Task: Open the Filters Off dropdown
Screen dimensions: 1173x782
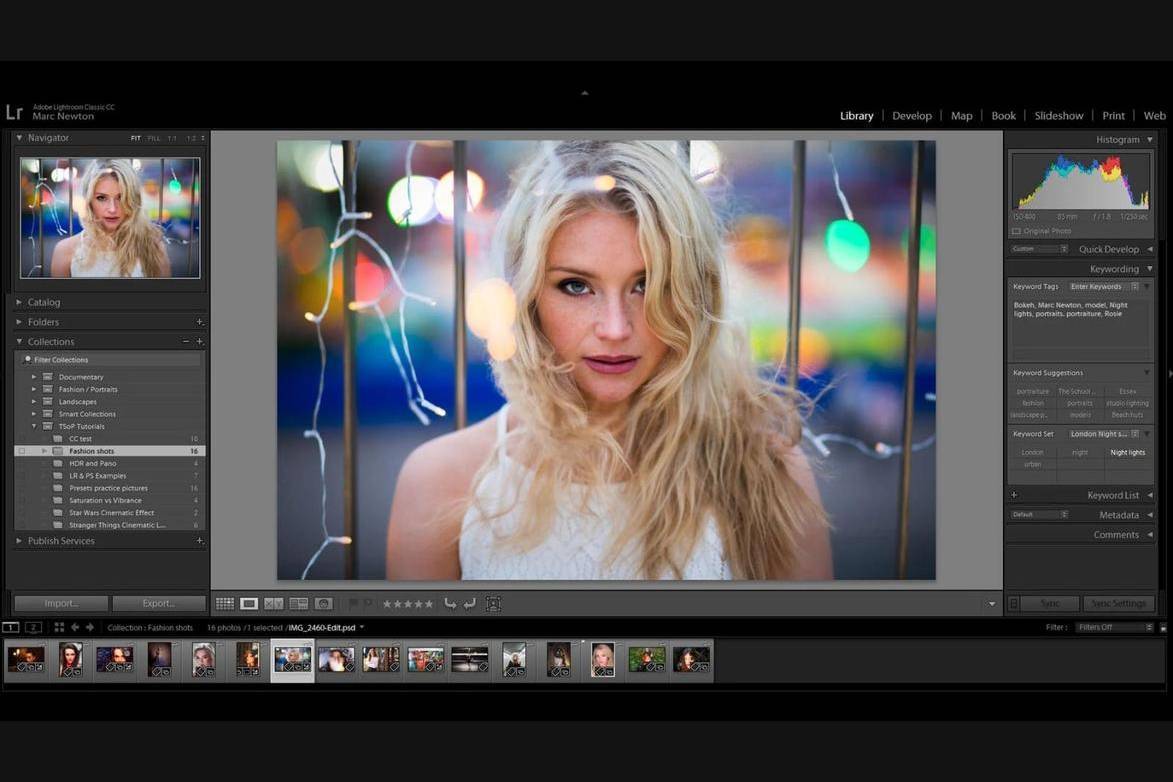Action: pos(1115,627)
